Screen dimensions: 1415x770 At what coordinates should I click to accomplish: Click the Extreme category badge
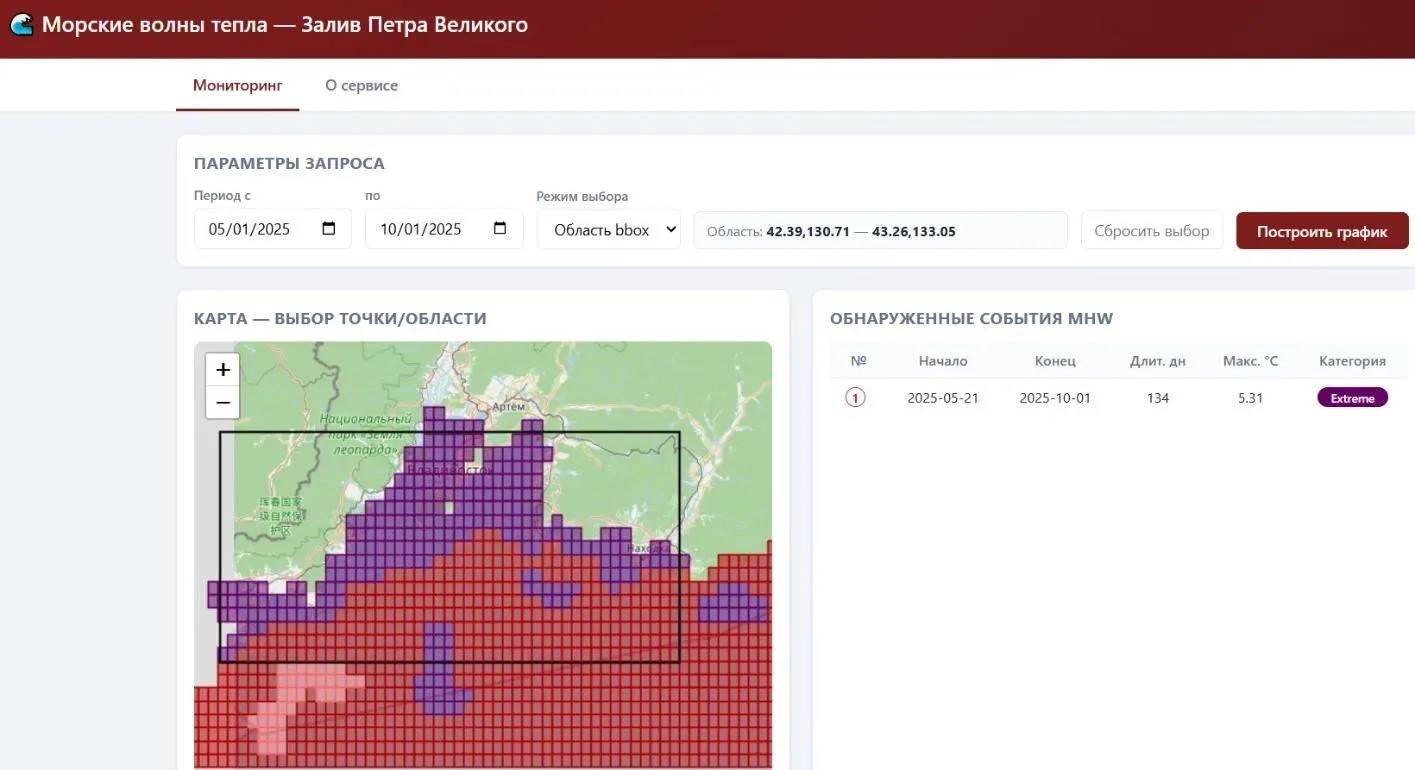[1352, 398]
